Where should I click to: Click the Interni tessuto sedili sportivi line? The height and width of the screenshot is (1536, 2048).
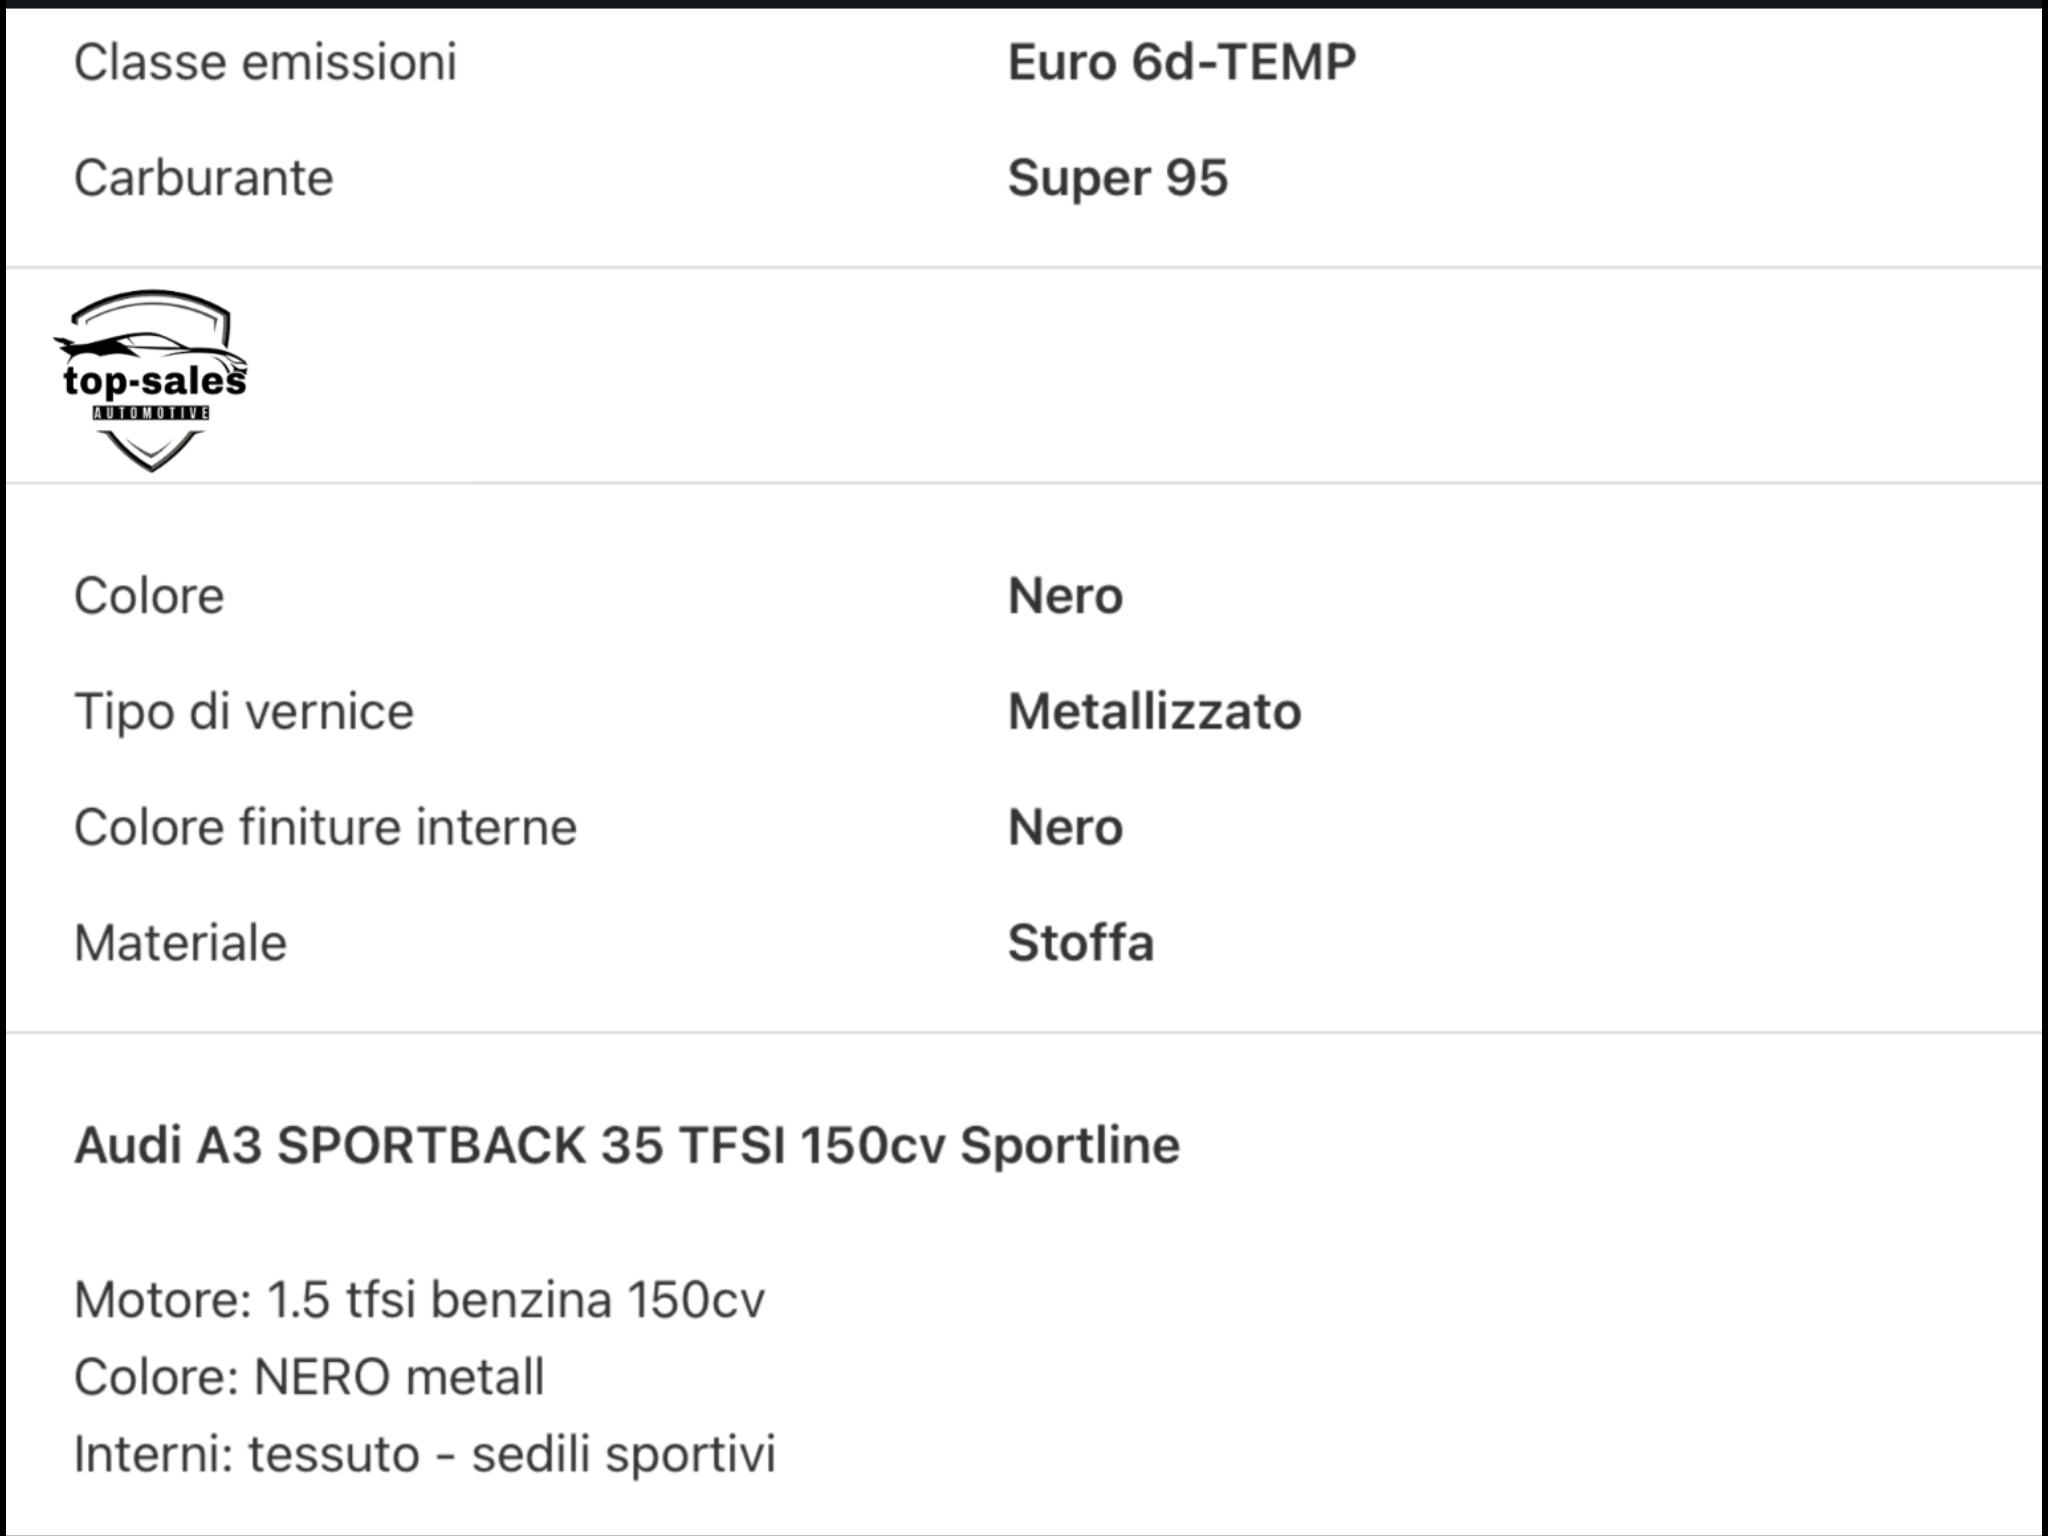pos(425,1454)
